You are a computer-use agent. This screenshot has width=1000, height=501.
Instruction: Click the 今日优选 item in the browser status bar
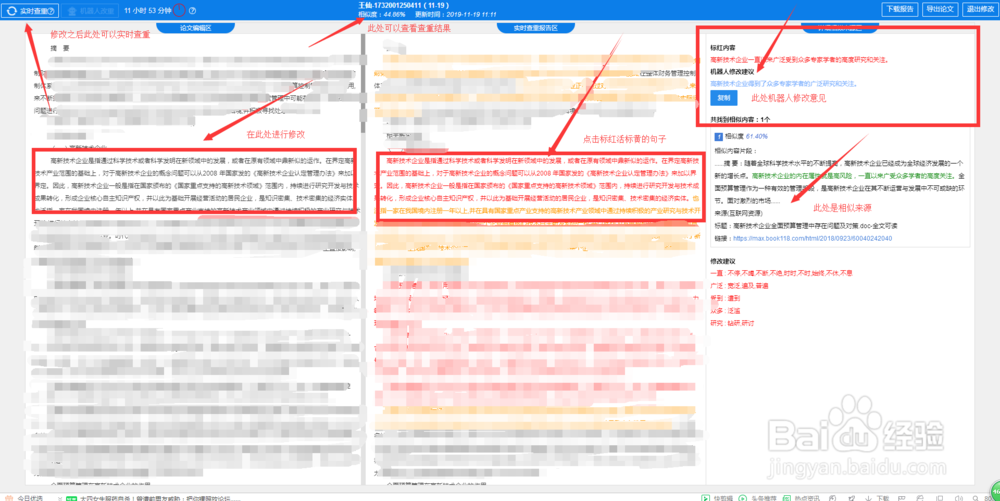click(24, 497)
